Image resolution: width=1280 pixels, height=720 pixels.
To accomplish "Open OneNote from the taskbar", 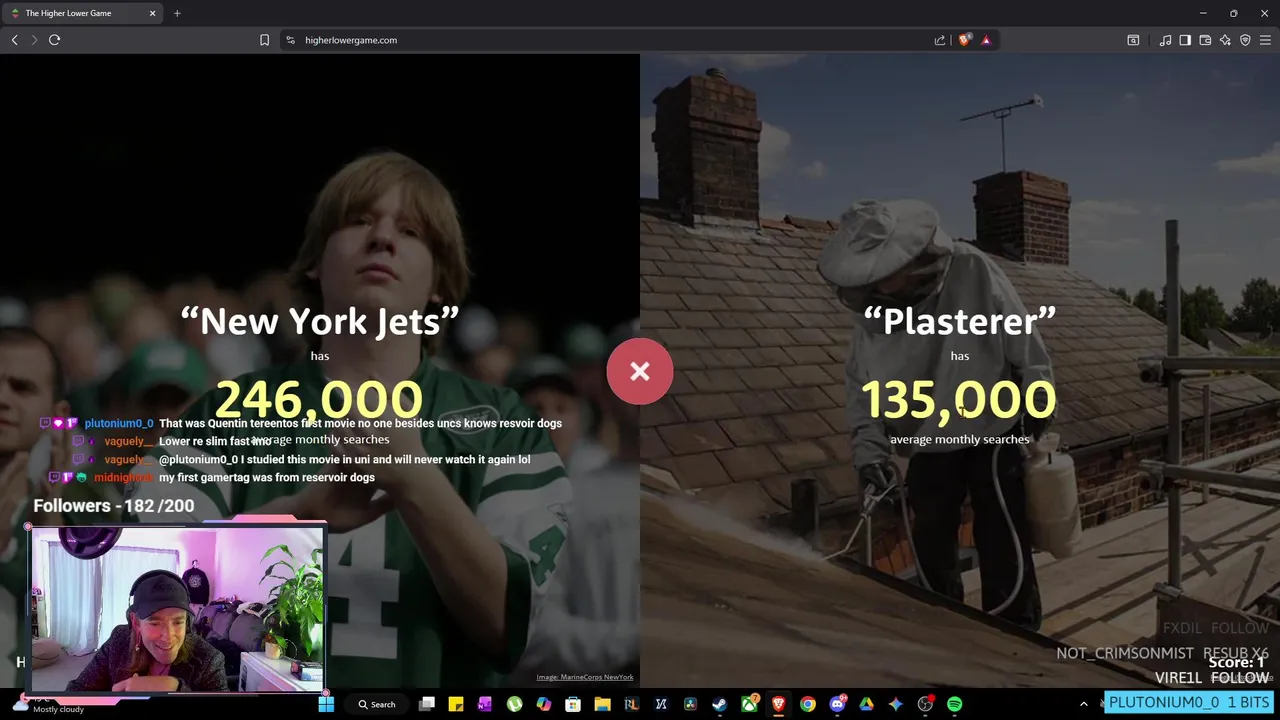I will [485, 704].
